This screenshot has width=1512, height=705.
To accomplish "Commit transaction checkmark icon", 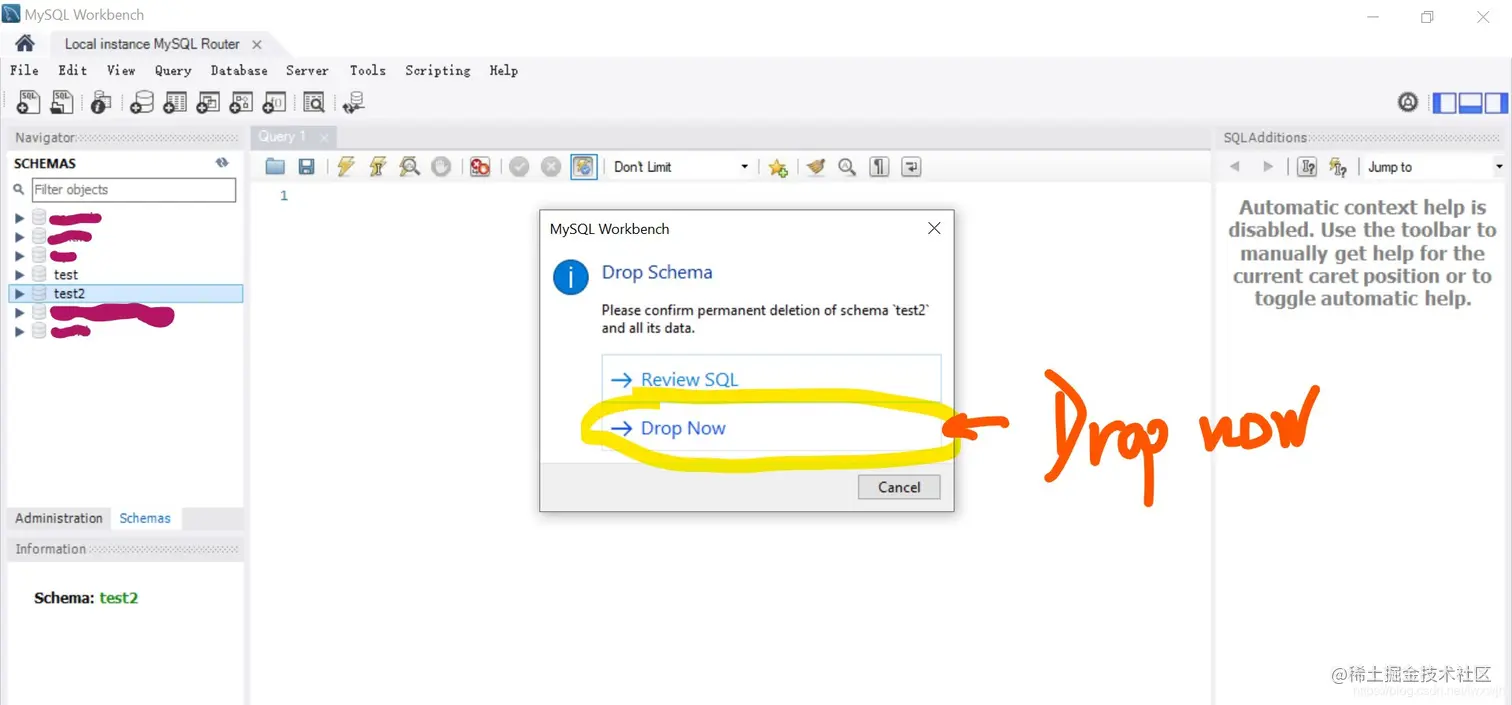I will 519,167.
